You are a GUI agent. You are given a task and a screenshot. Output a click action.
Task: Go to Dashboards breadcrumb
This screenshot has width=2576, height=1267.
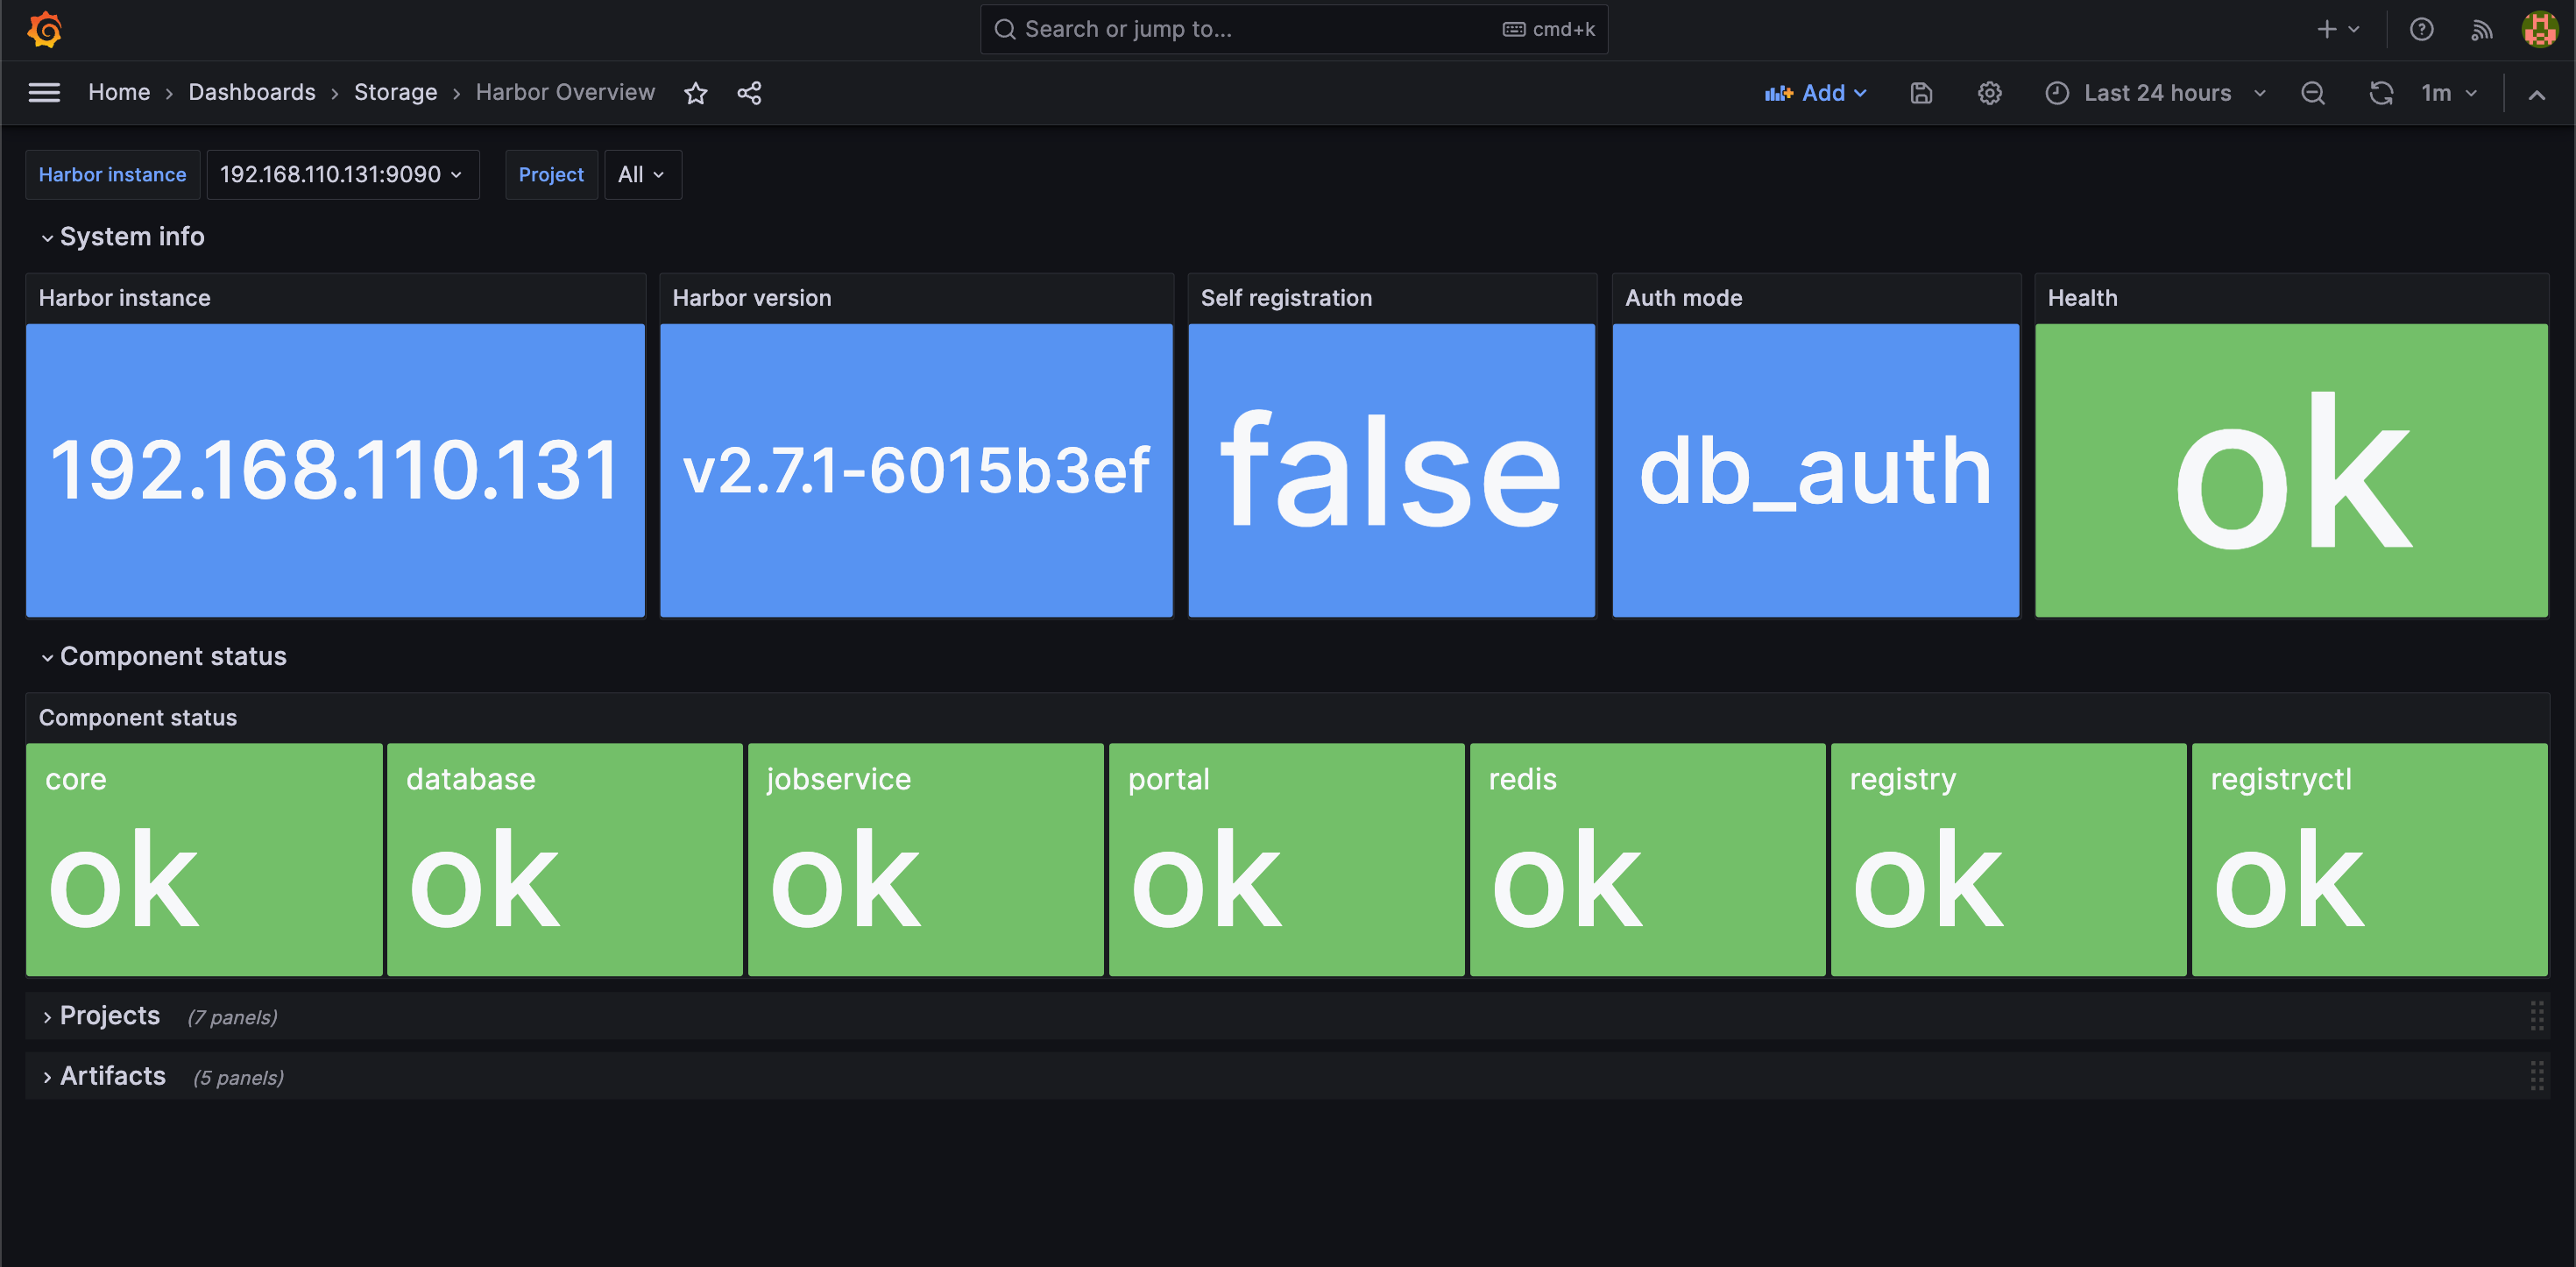click(252, 92)
